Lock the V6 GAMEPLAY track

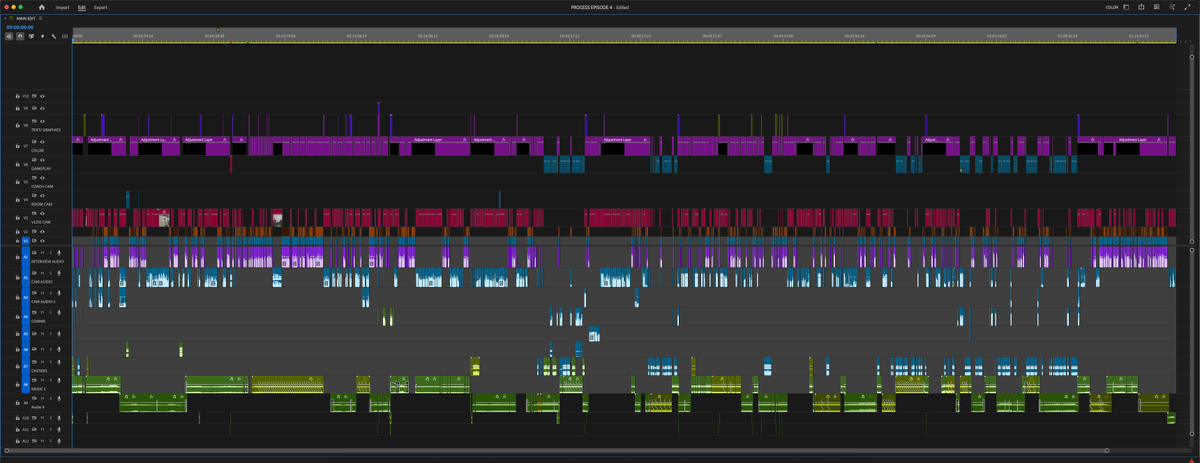click(x=17, y=164)
